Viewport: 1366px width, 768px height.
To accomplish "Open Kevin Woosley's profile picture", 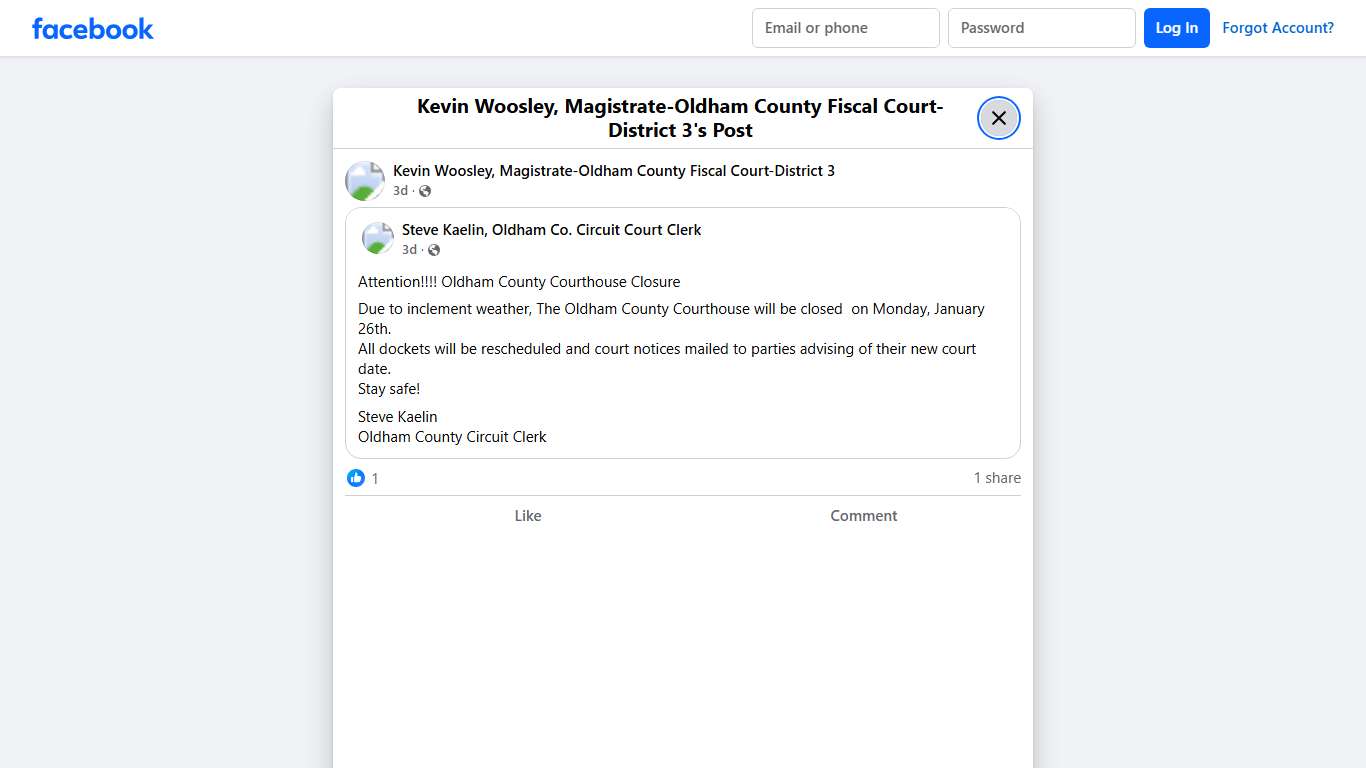I will point(365,181).
